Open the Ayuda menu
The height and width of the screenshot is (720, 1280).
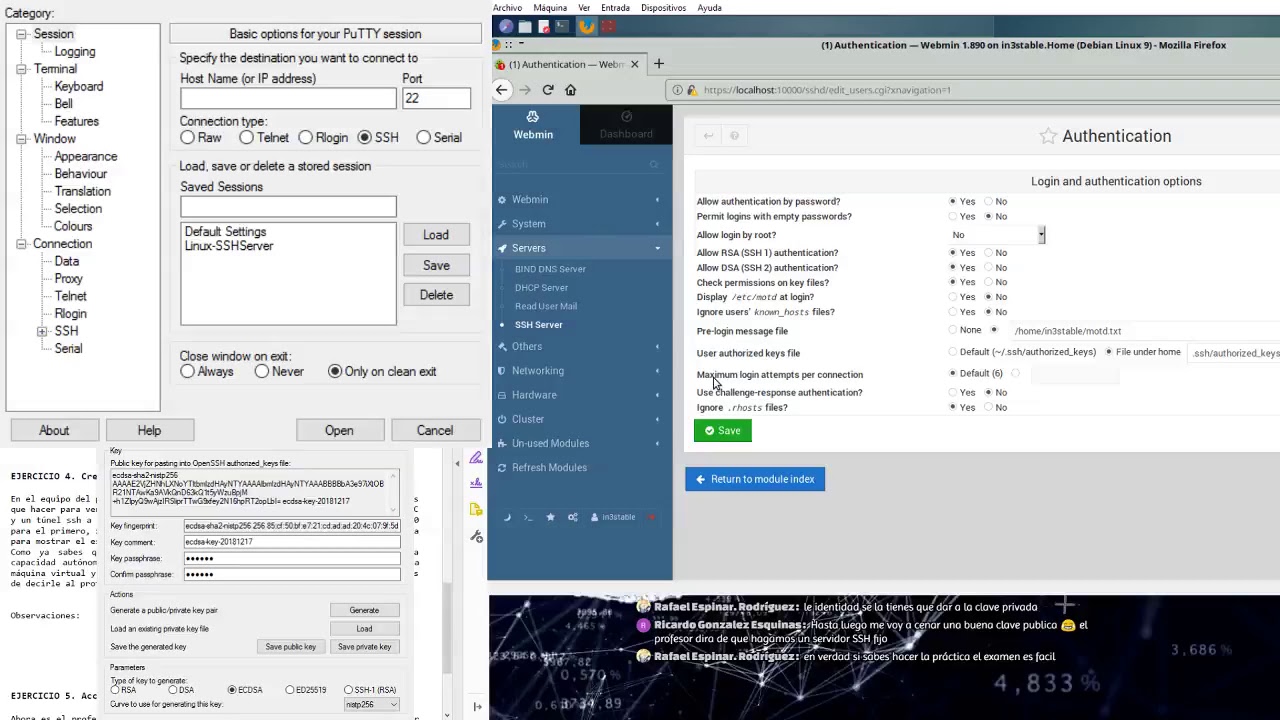709,8
